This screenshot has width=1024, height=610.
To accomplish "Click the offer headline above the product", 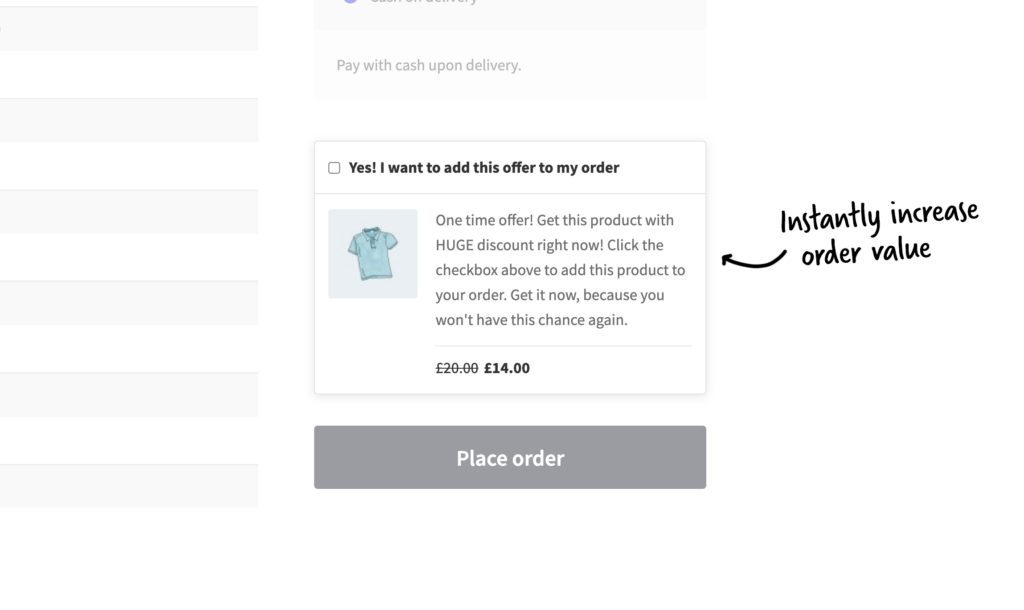I will click(x=482, y=167).
